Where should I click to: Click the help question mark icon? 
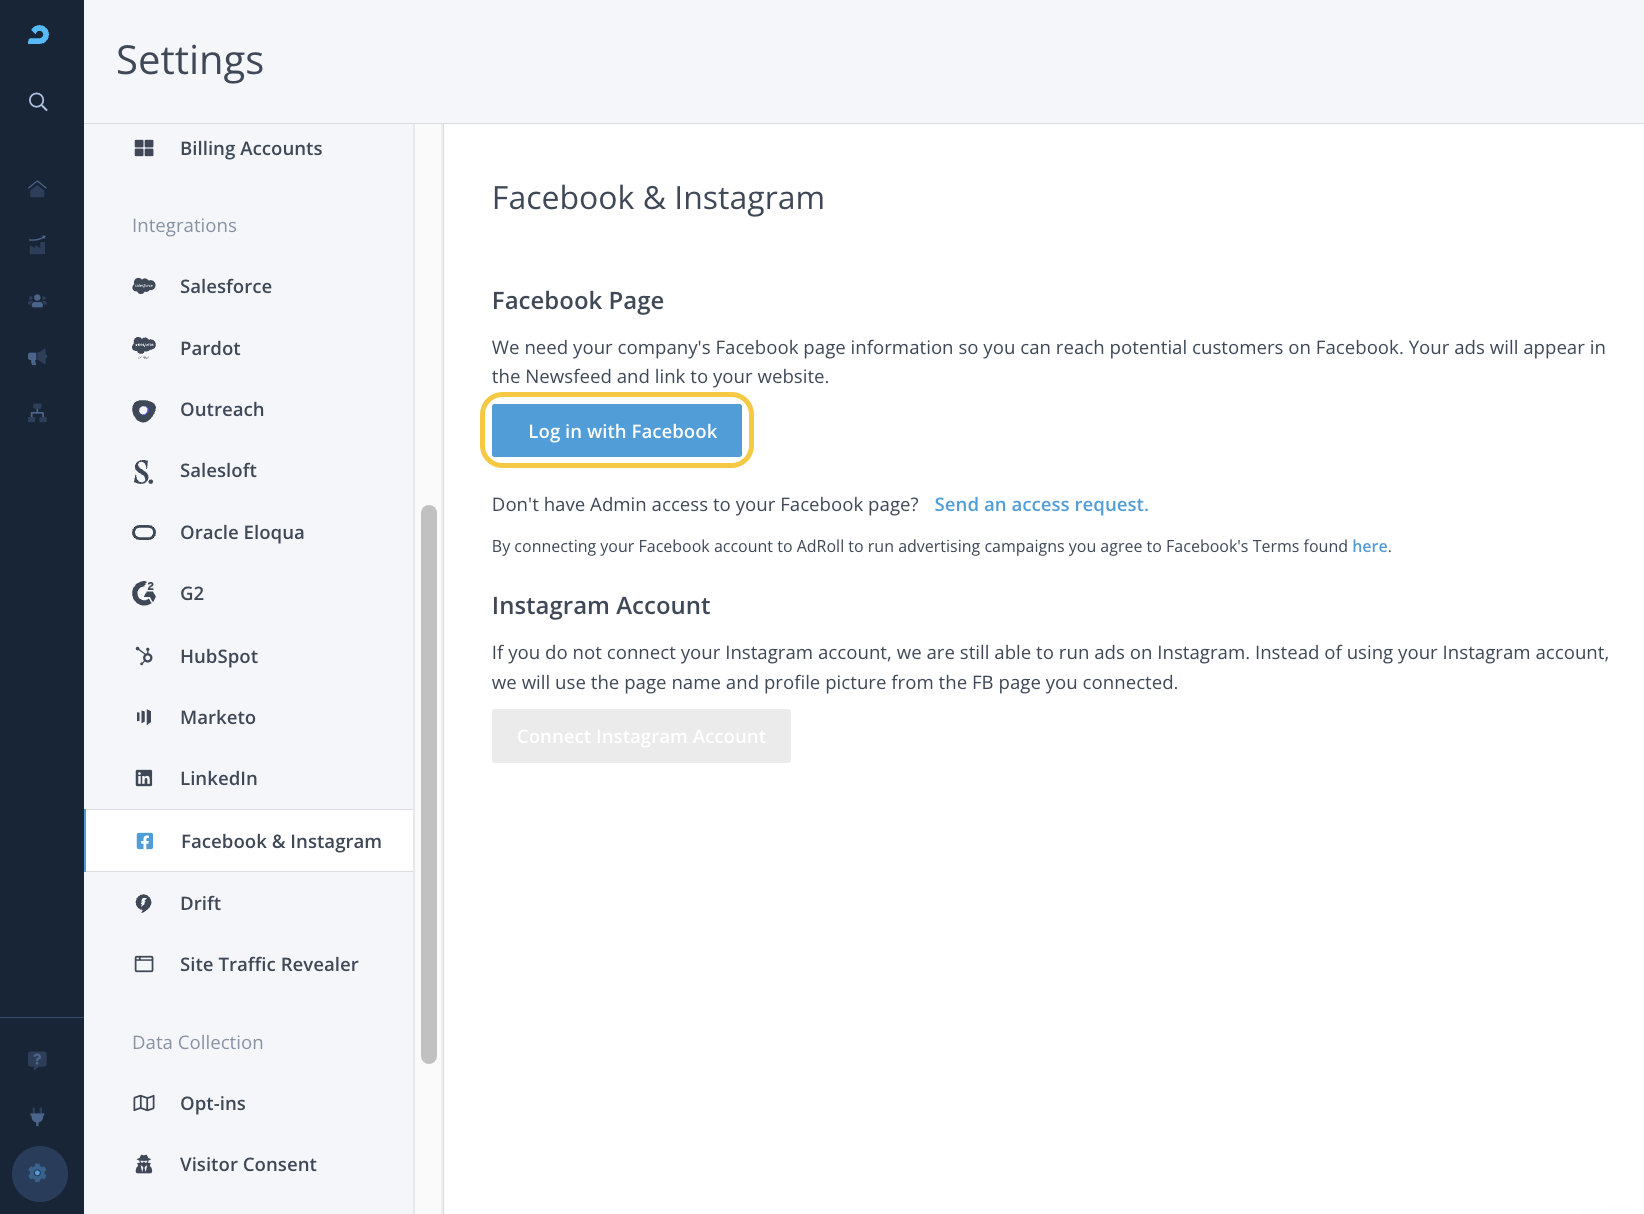38,1060
